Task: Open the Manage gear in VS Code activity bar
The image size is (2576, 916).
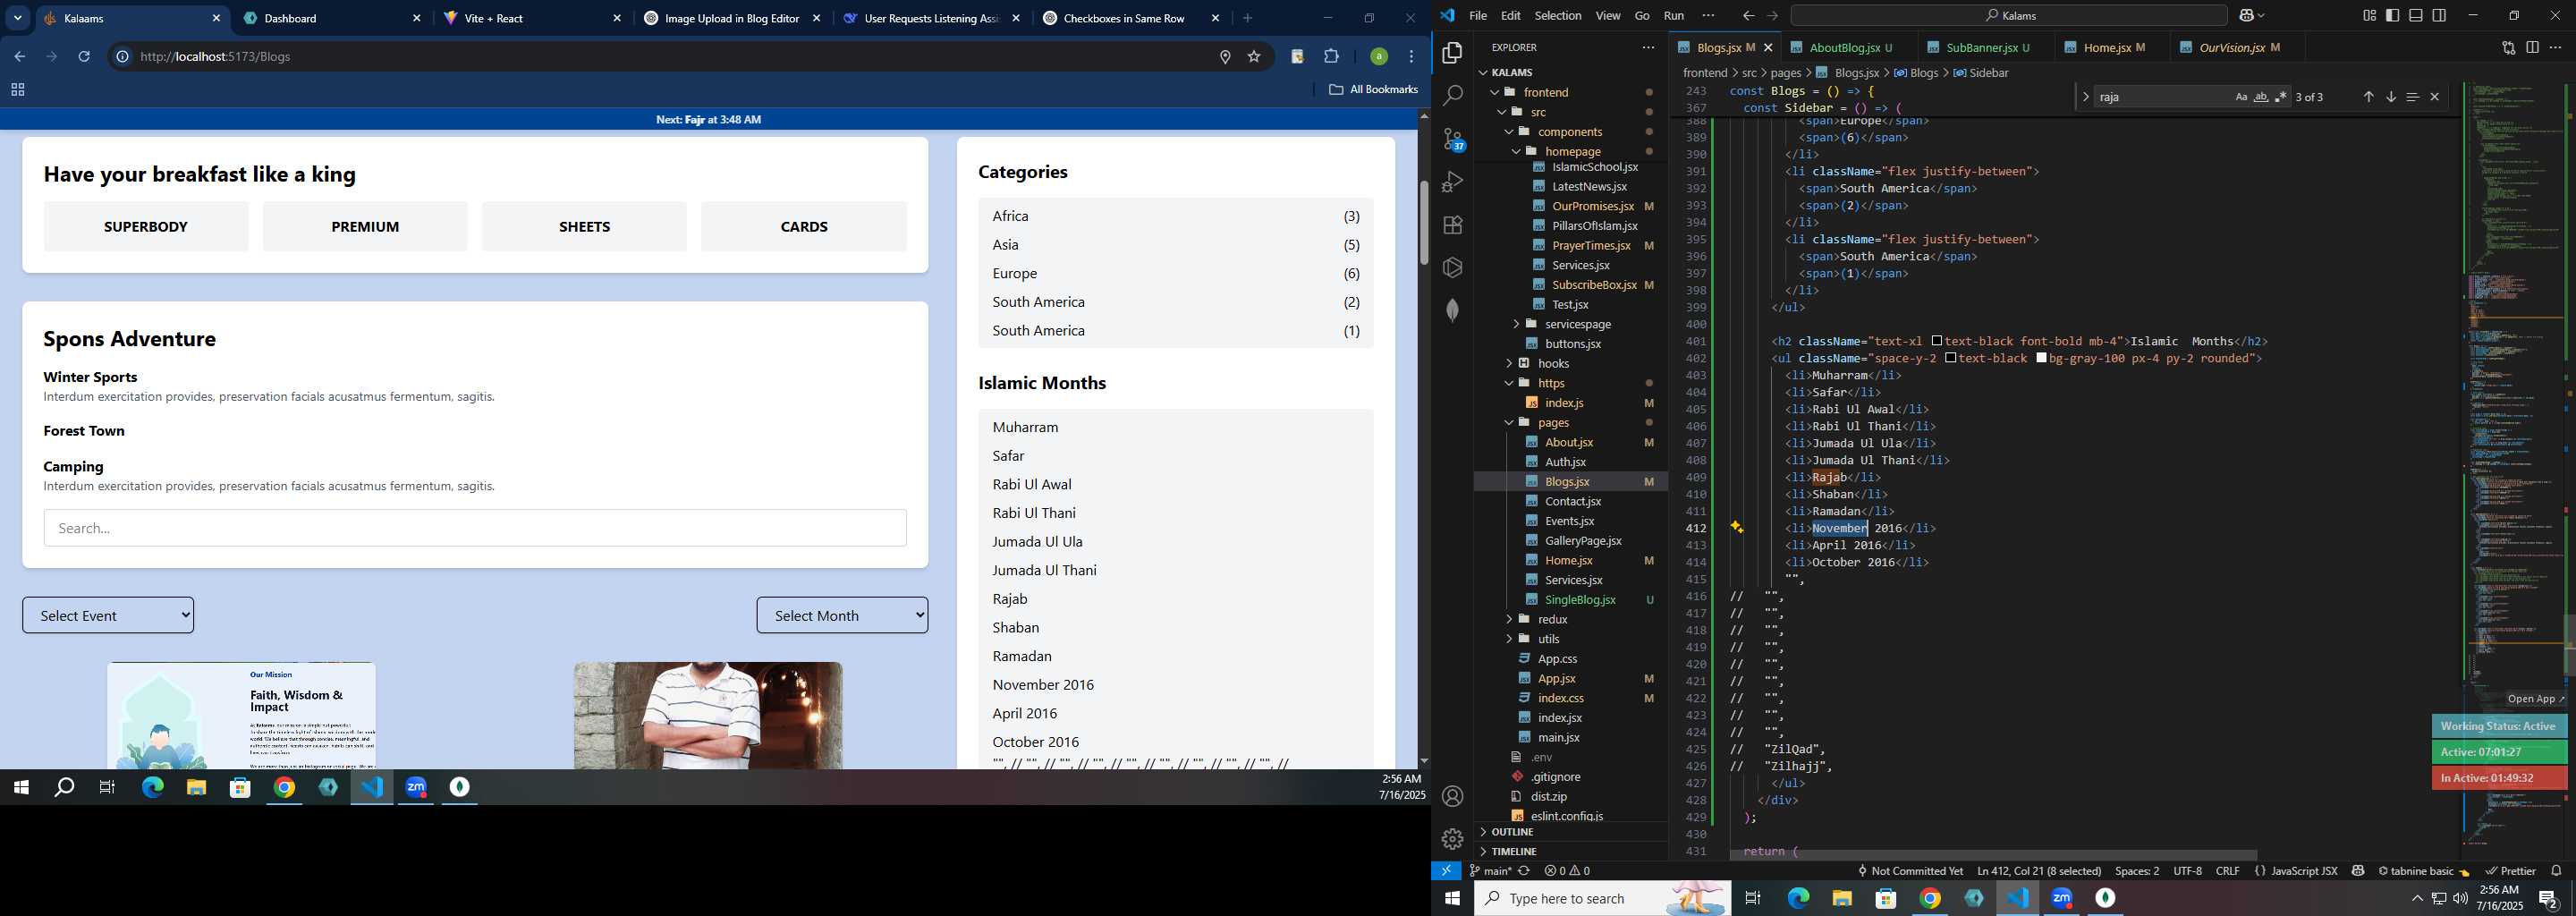Action: pos(1452,838)
